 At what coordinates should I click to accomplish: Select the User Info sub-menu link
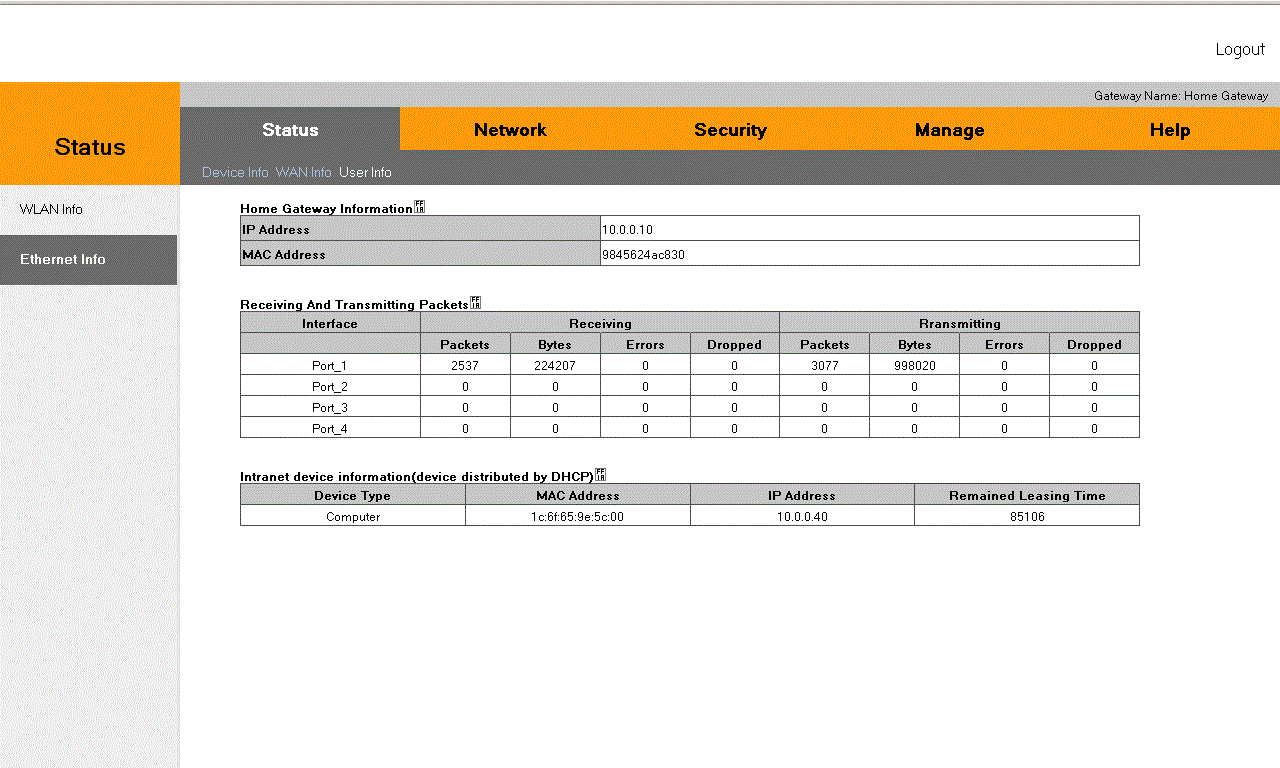365,172
